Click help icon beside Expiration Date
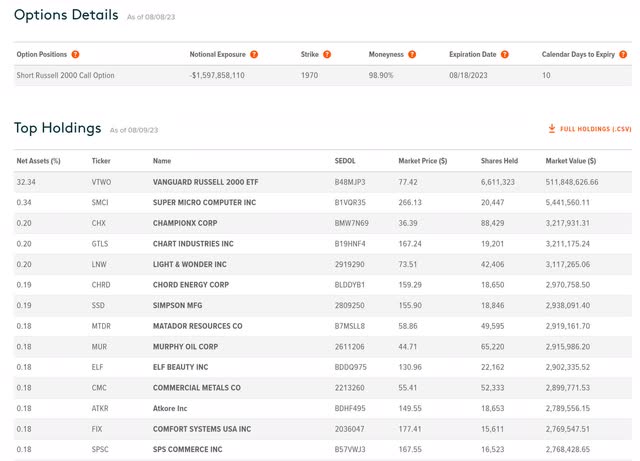The width and height of the screenshot is (640, 461). (x=504, y=54)
